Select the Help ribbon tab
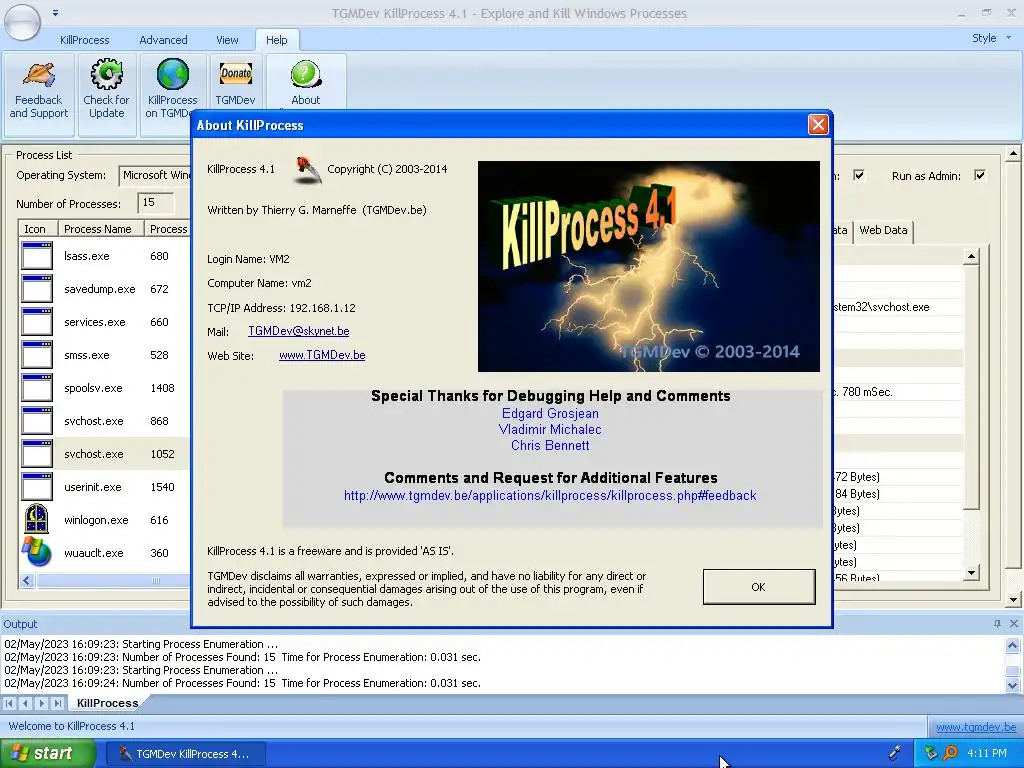This screenshot has height=768, width=1024. point(276,40)
